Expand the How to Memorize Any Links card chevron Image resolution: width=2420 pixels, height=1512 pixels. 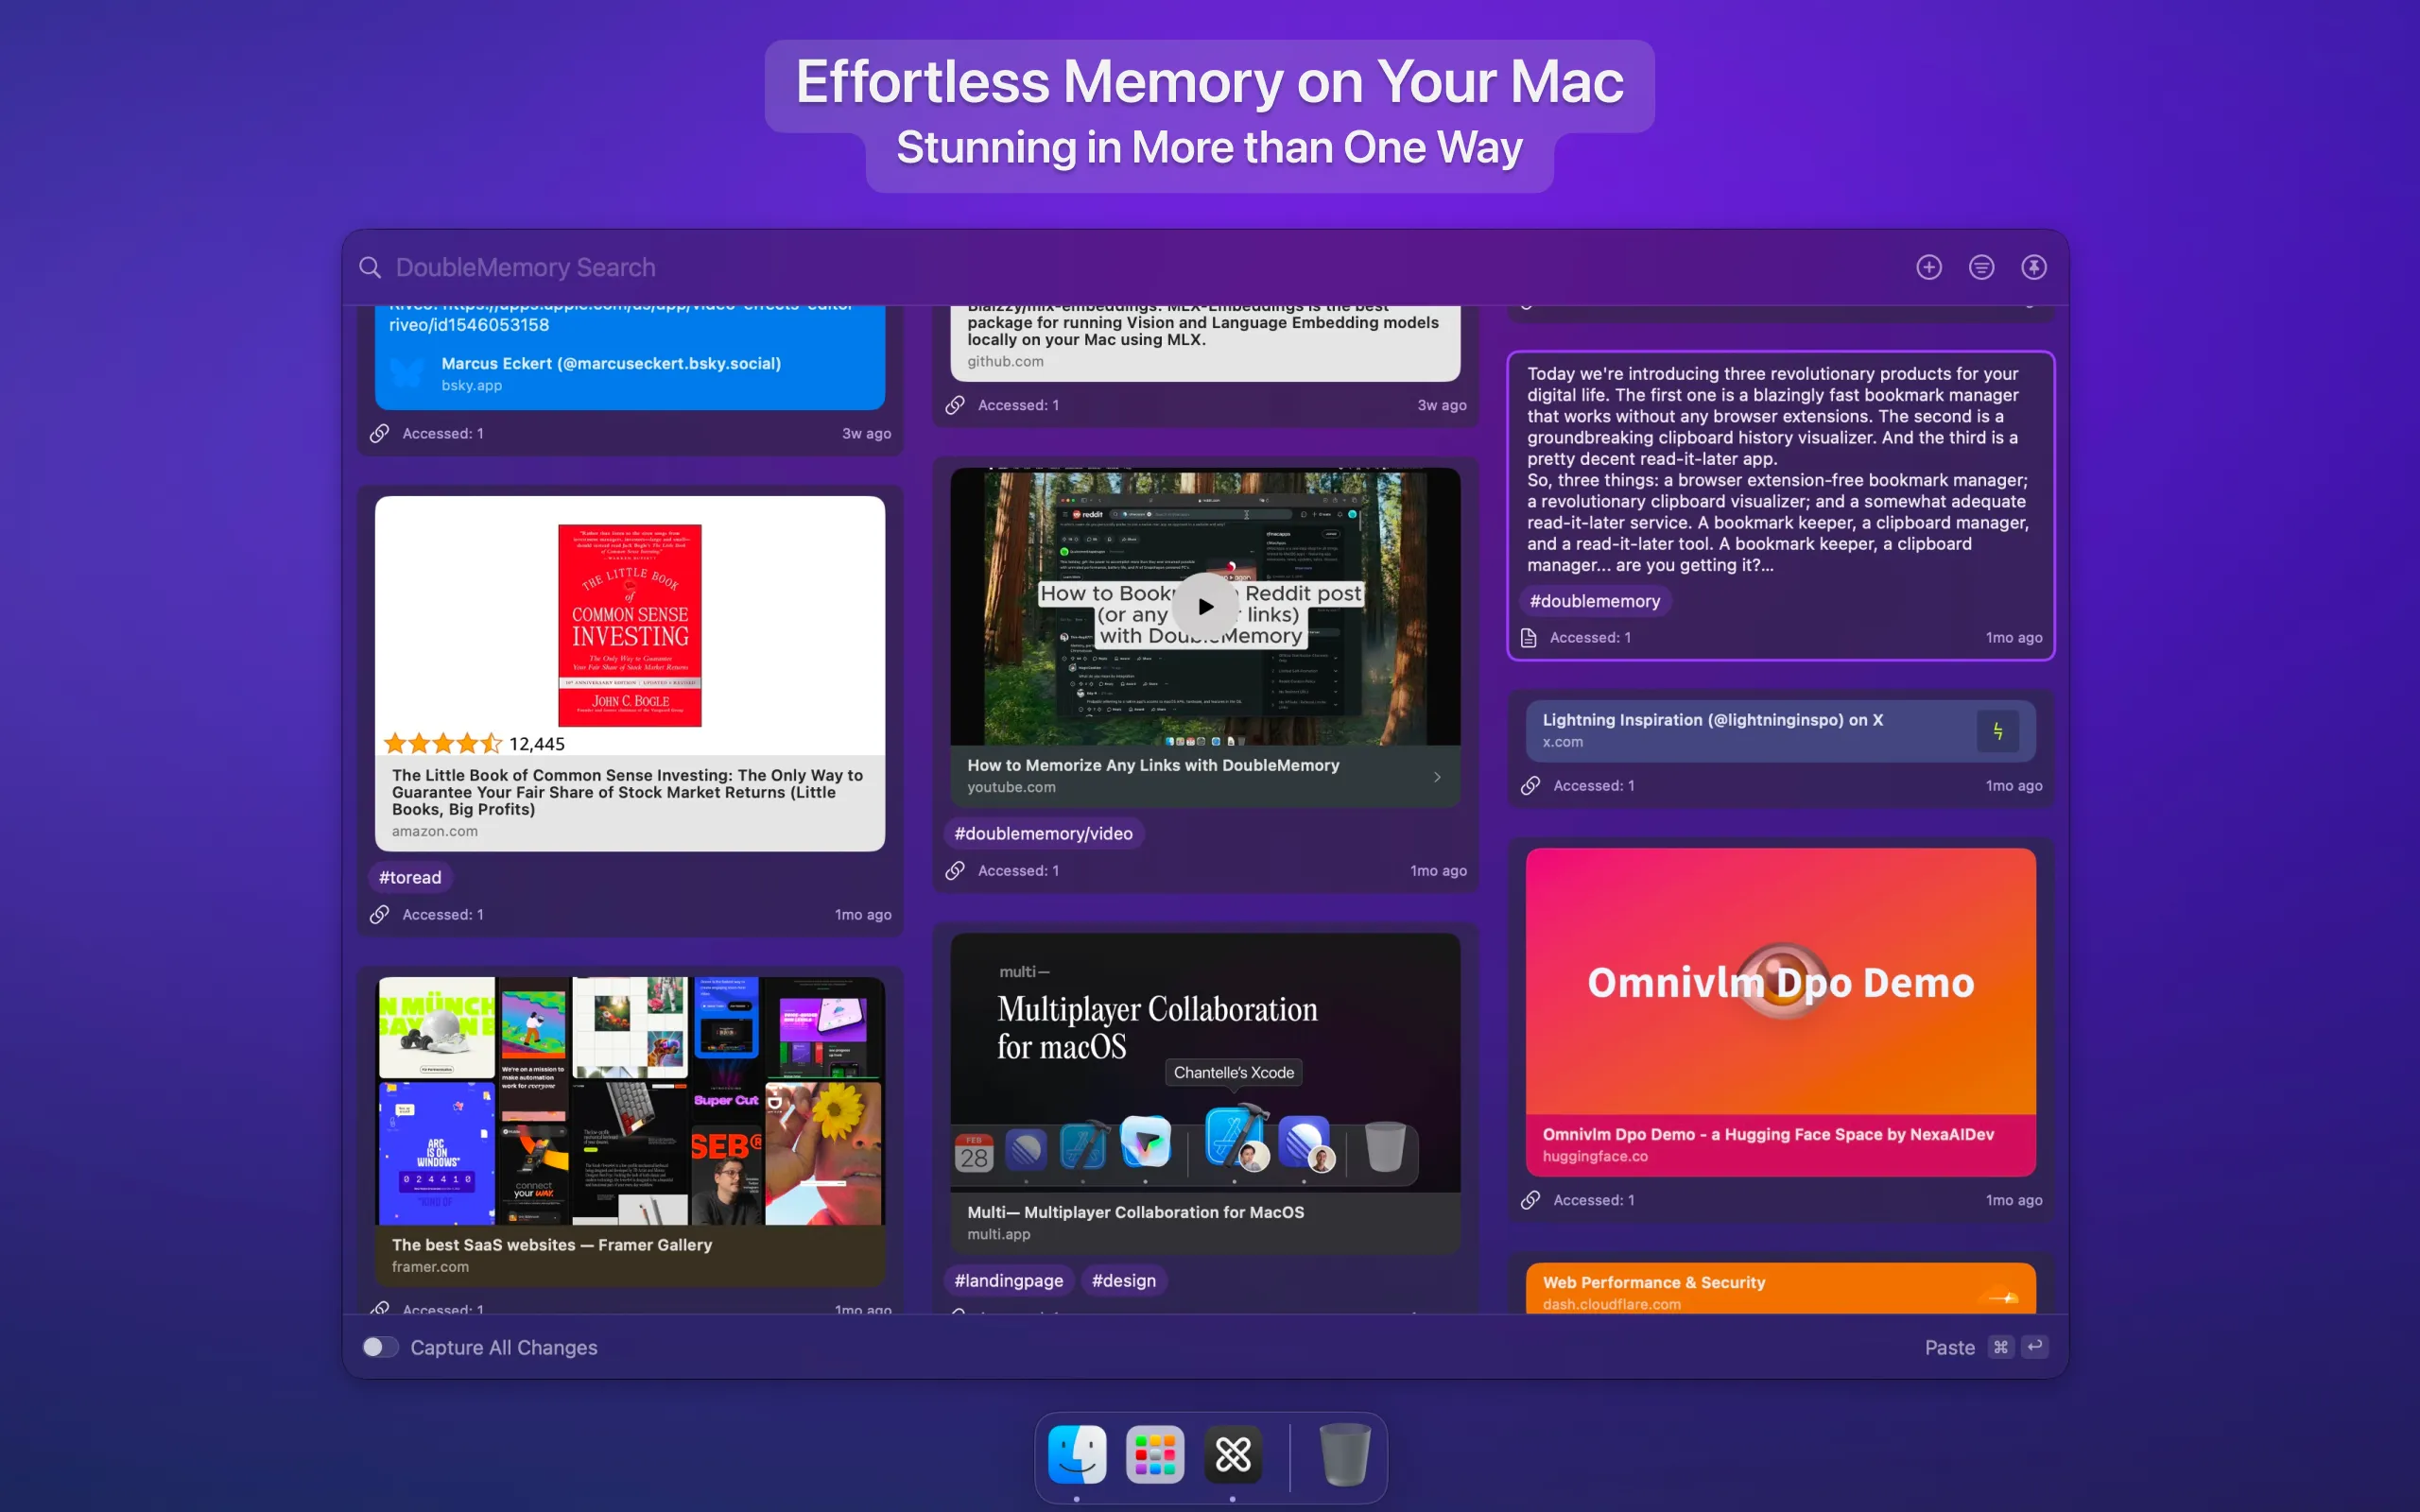(1438, 777)
